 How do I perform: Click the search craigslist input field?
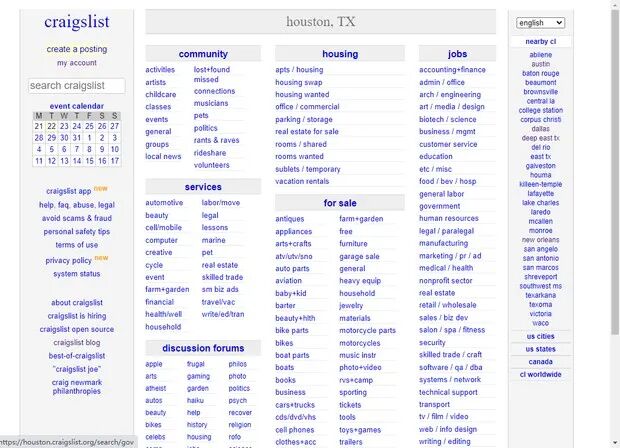77,86
